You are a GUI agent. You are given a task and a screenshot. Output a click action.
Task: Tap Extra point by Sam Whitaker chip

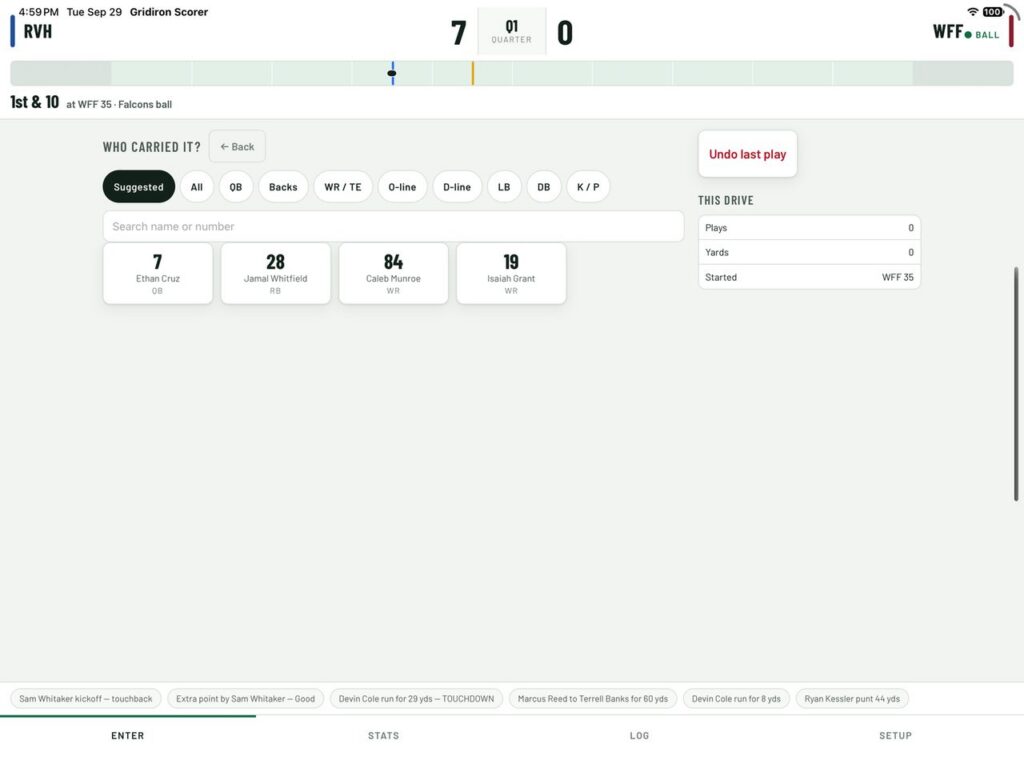pyautogui.click(x=246, y=699)
